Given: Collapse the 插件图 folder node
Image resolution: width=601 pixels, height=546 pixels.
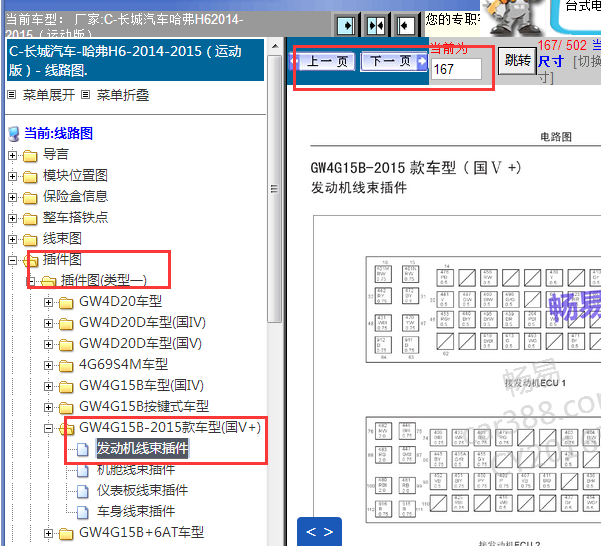Looking at the screenshot, I should pyautogui.click(x=12, y=261).
